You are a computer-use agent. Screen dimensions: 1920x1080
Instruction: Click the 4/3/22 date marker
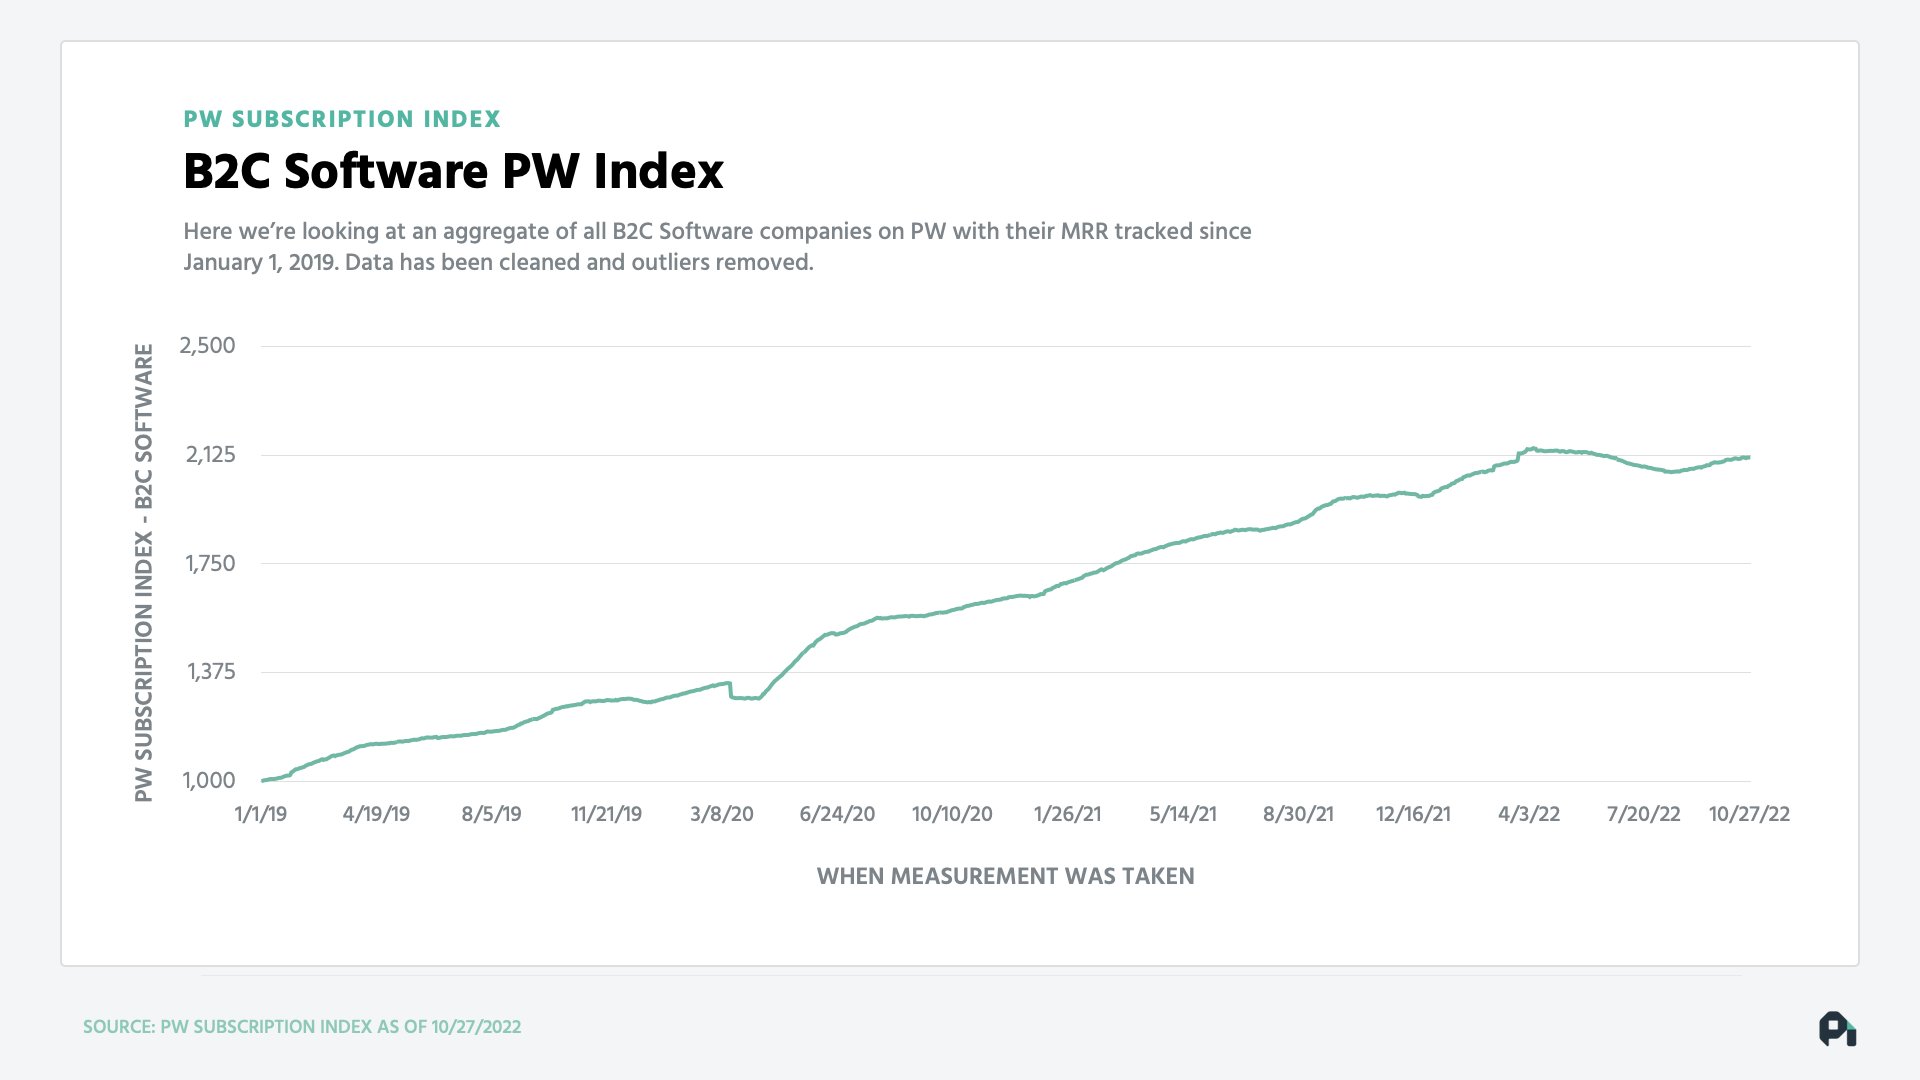coord(1529,814)
